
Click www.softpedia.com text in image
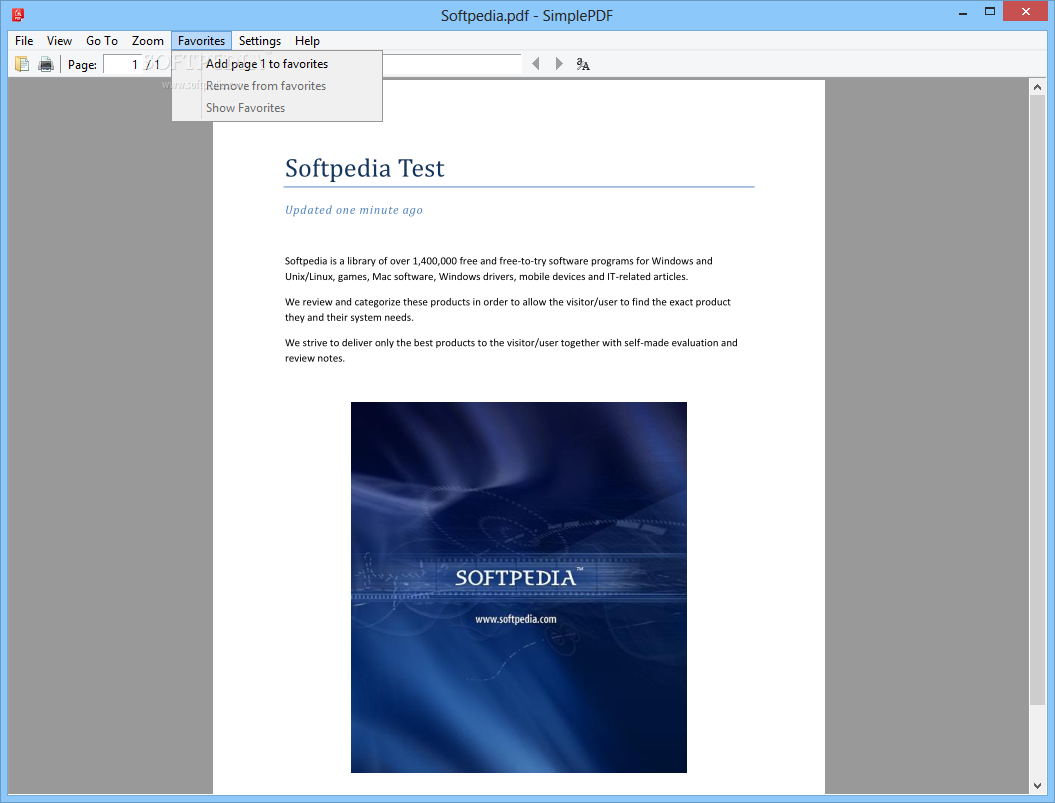(x=515, y=619)
